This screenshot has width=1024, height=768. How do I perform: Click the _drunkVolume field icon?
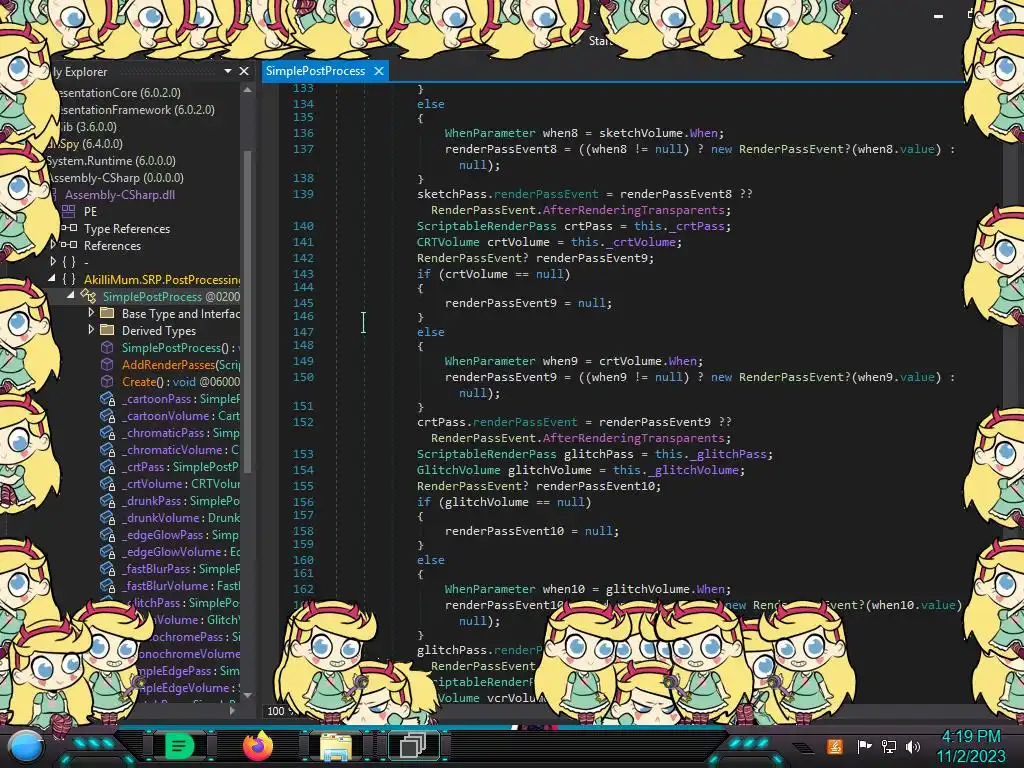pyautogui.click(x=108, y=518)
